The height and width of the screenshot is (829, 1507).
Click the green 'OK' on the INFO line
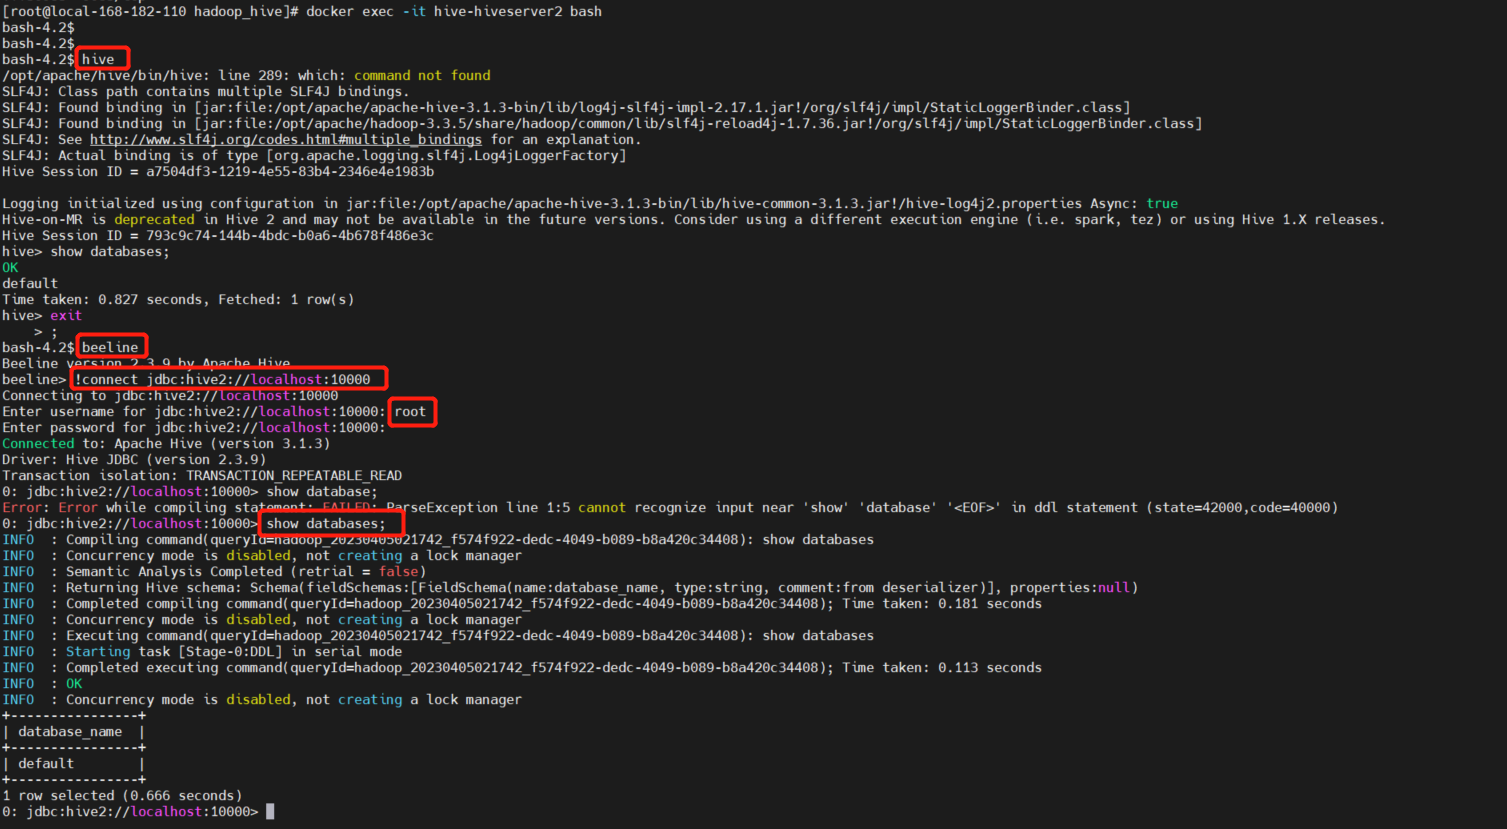tap(74, 684)
